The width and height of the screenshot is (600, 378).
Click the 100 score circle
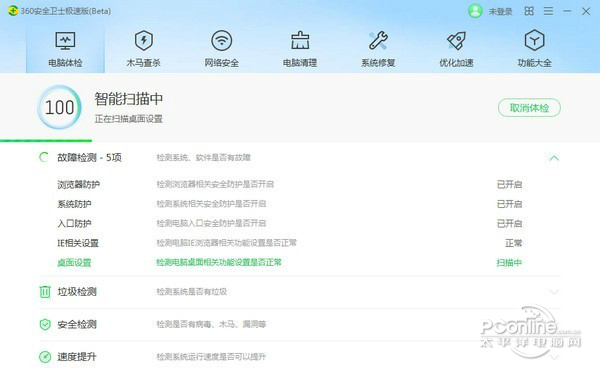(59, 108)
